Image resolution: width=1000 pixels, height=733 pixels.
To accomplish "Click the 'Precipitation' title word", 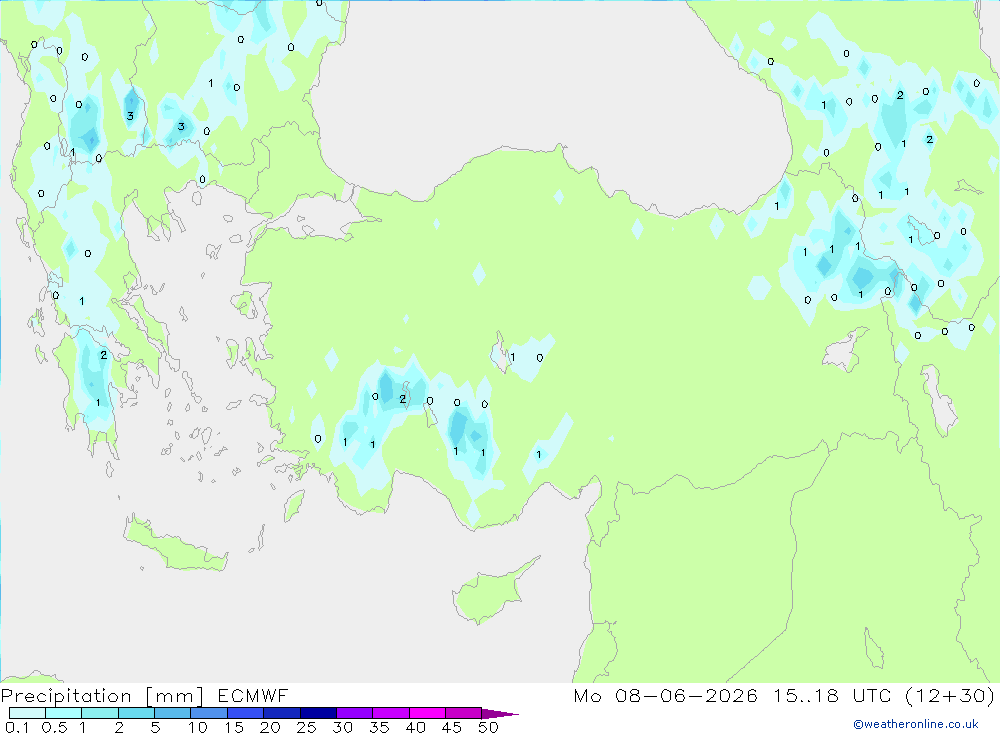I will tap(66, 696).
